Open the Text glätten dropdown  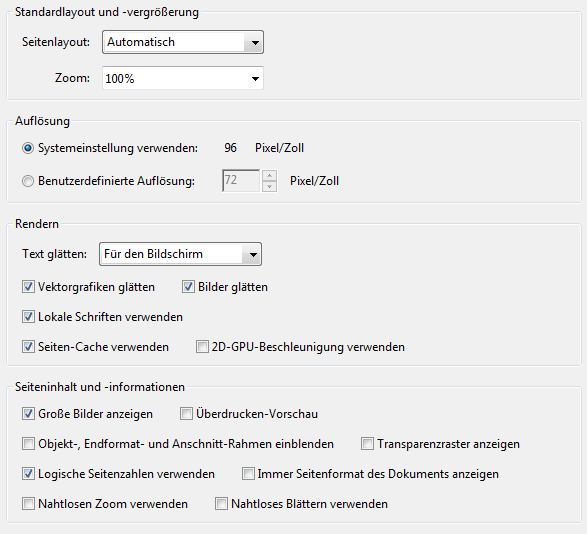click(x=180, y=254)
